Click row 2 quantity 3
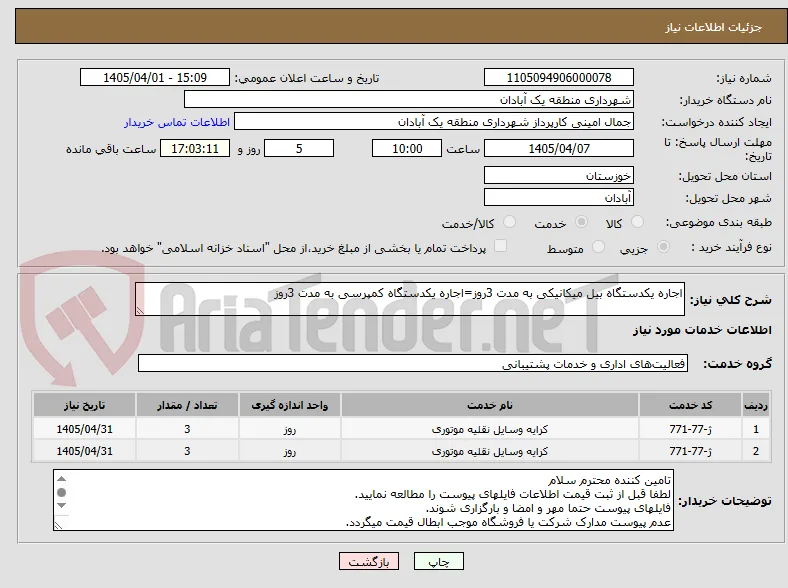The height and width of the screenshot is (588, 788). pyautogui.click(x=187, y=451)
